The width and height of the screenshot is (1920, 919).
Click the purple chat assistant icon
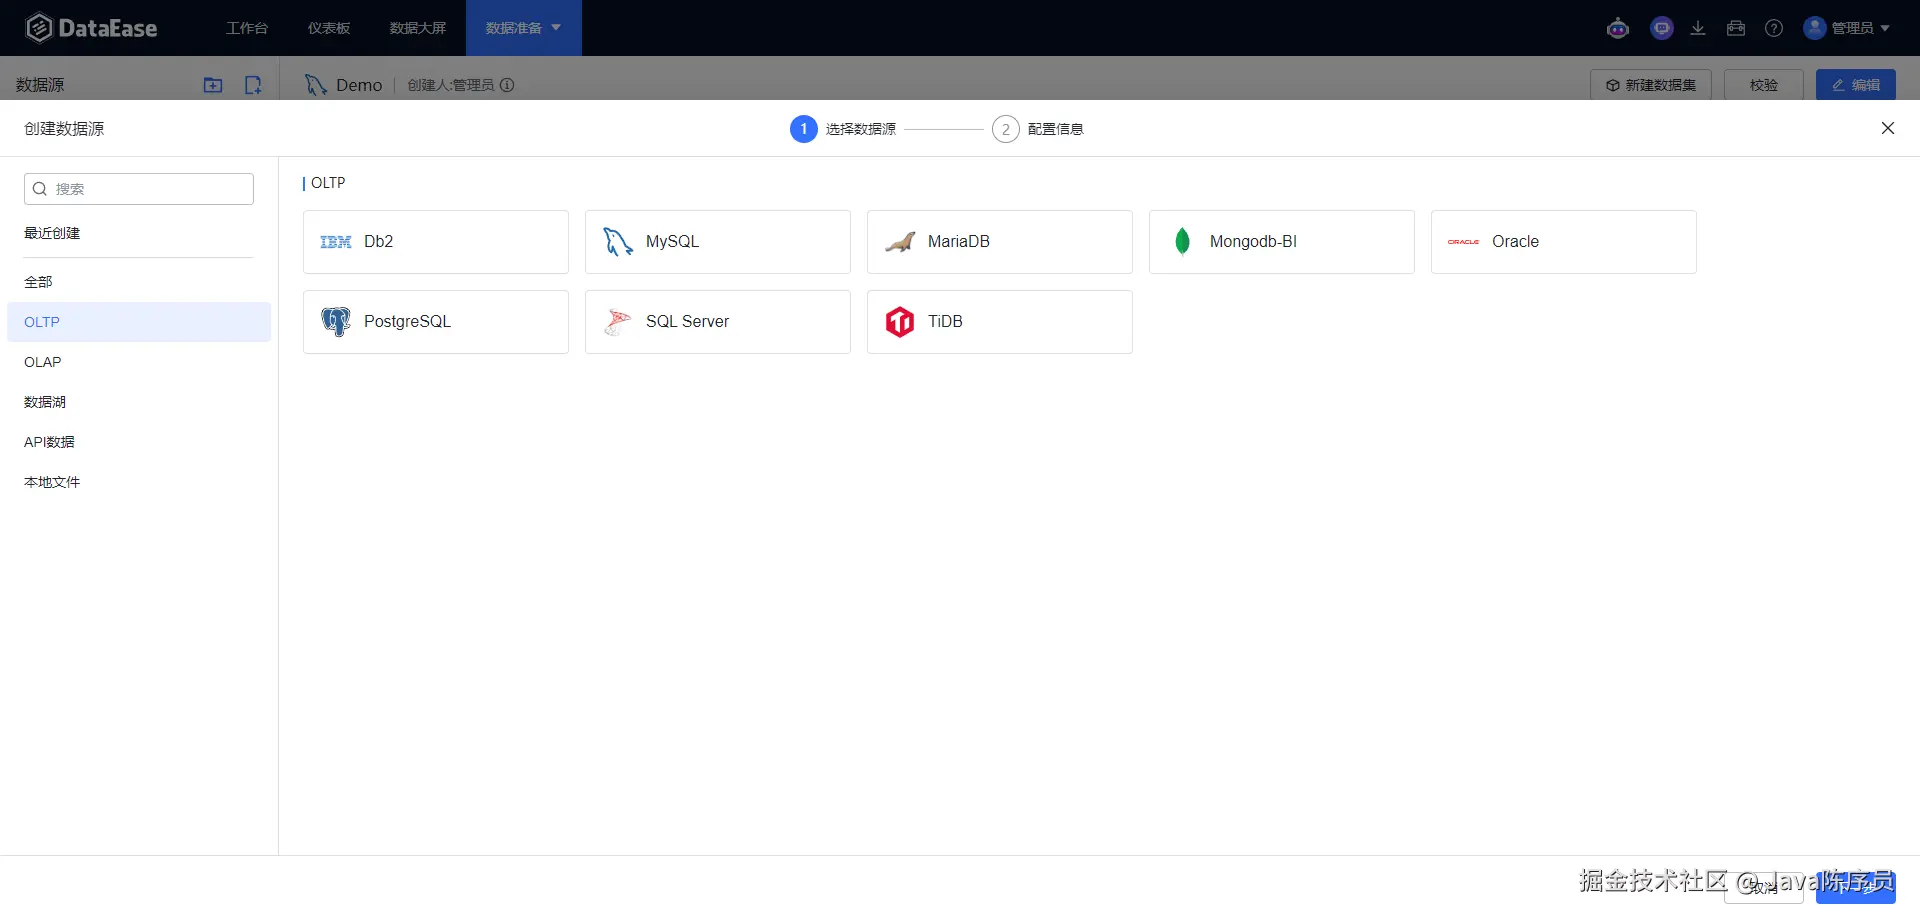1662,28
